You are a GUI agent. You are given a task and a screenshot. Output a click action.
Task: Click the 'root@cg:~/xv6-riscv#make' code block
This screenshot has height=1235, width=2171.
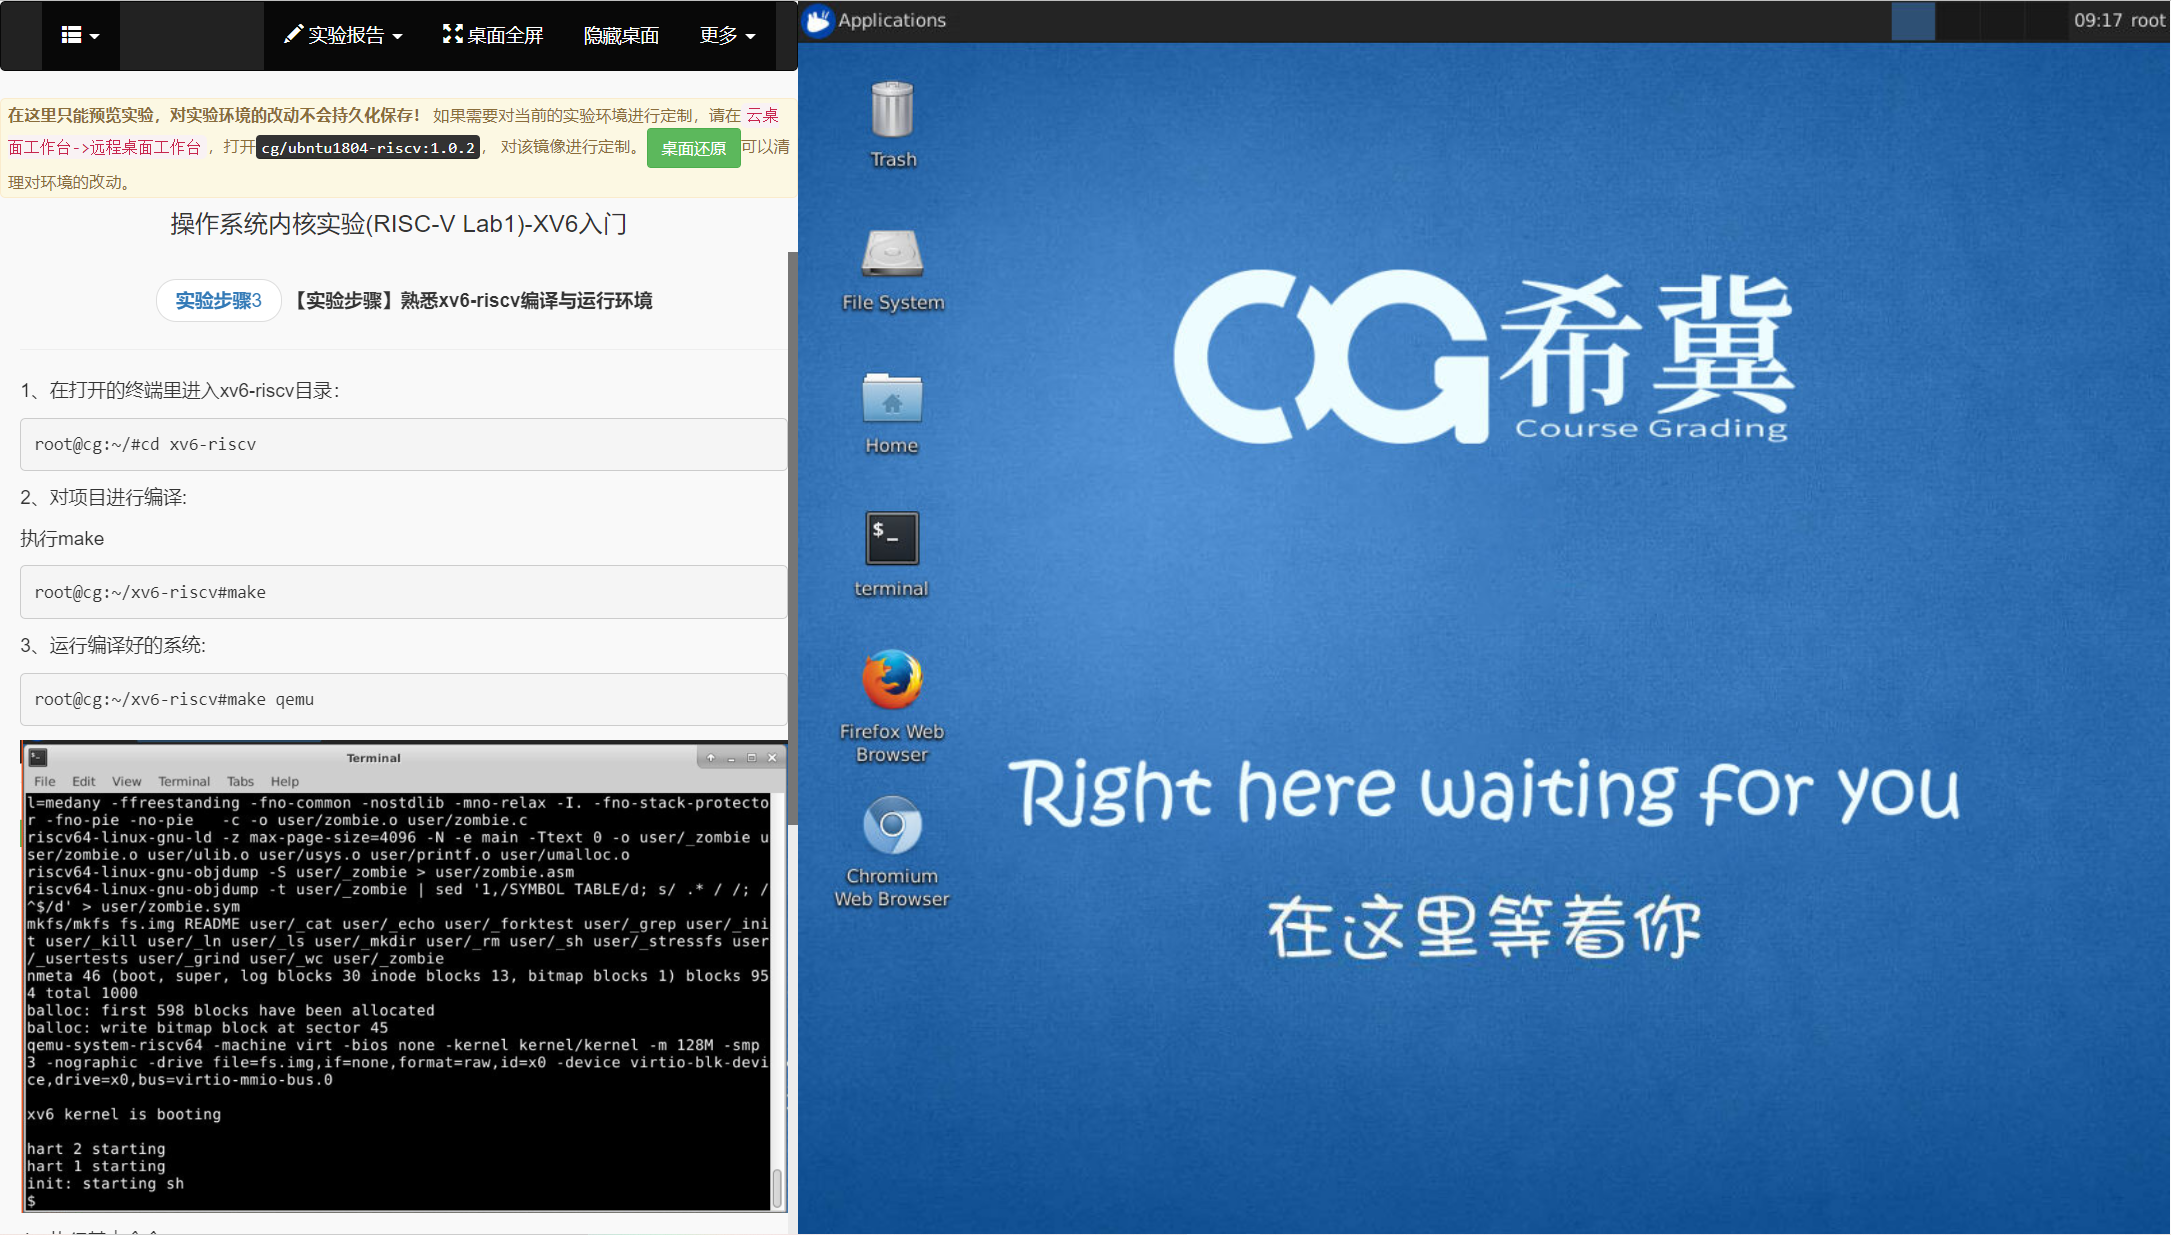tap(403, 592)
